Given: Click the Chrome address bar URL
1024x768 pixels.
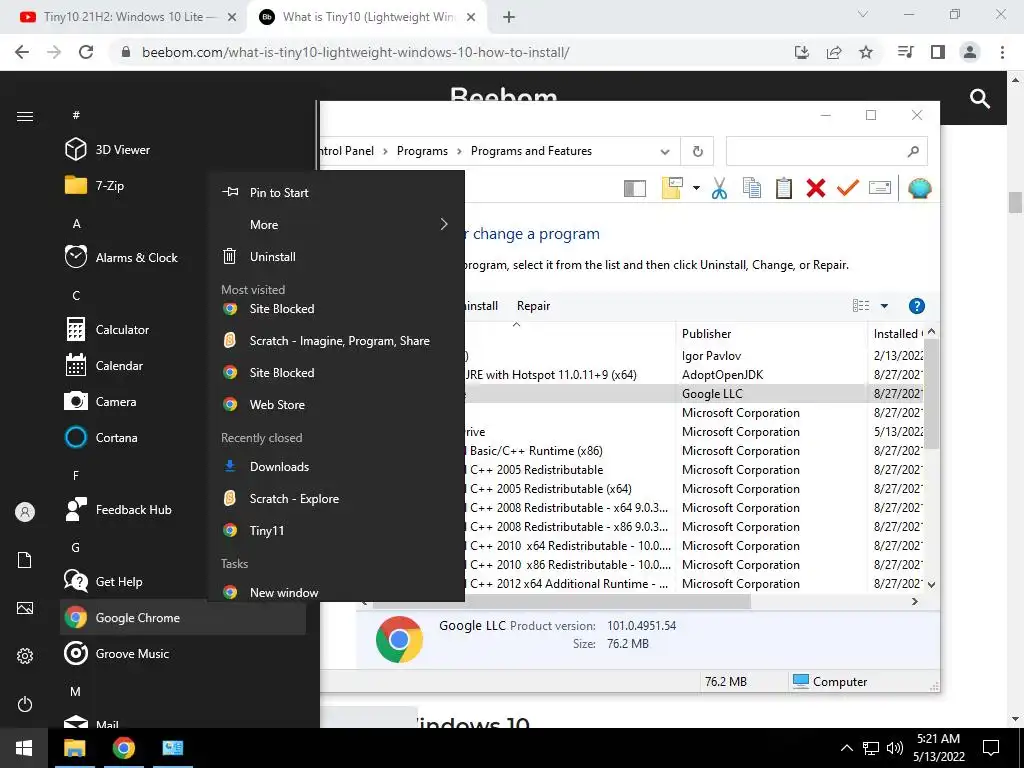Looking at the screenshot, I should 355,52.
